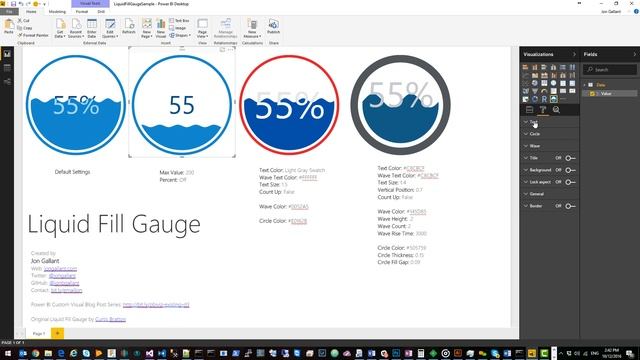640x360 pixels.
Task: Click the Save icon in title bar
Action: point(13,4)
